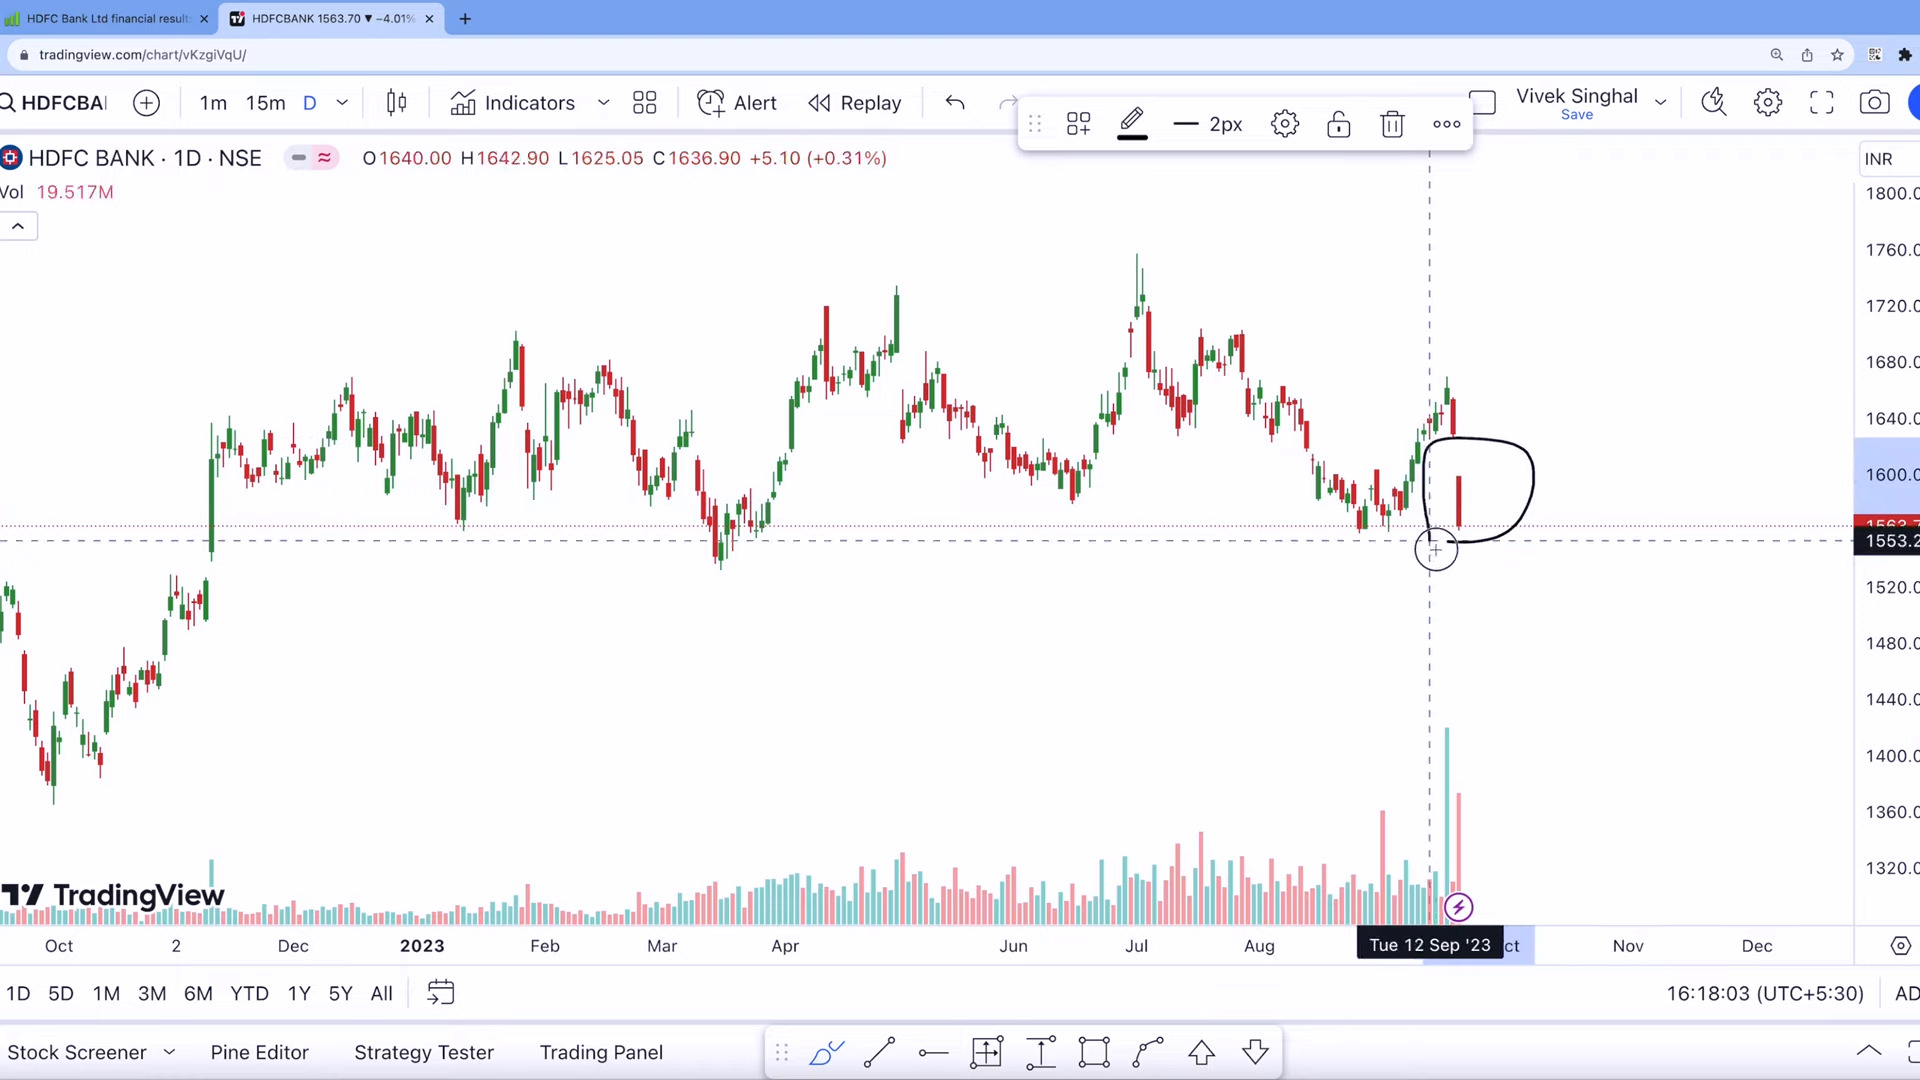1920x1080 pixels.
Task: Delete the selected drawing with trash icon
Action: click(1393, 124)
